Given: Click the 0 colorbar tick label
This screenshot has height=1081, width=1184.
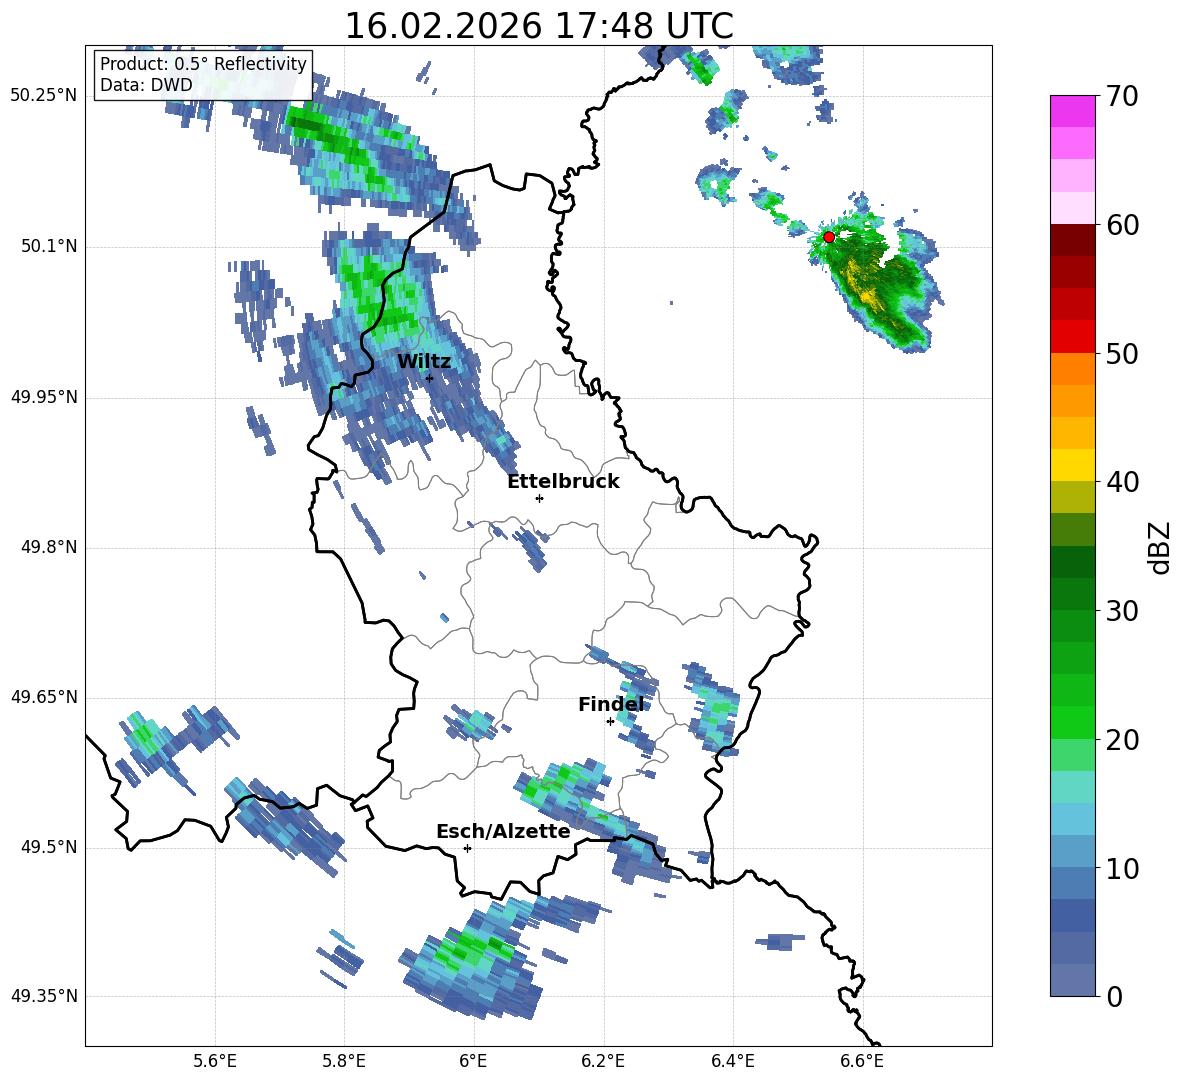Looking at the screenshot, I should pos(1115,996).
